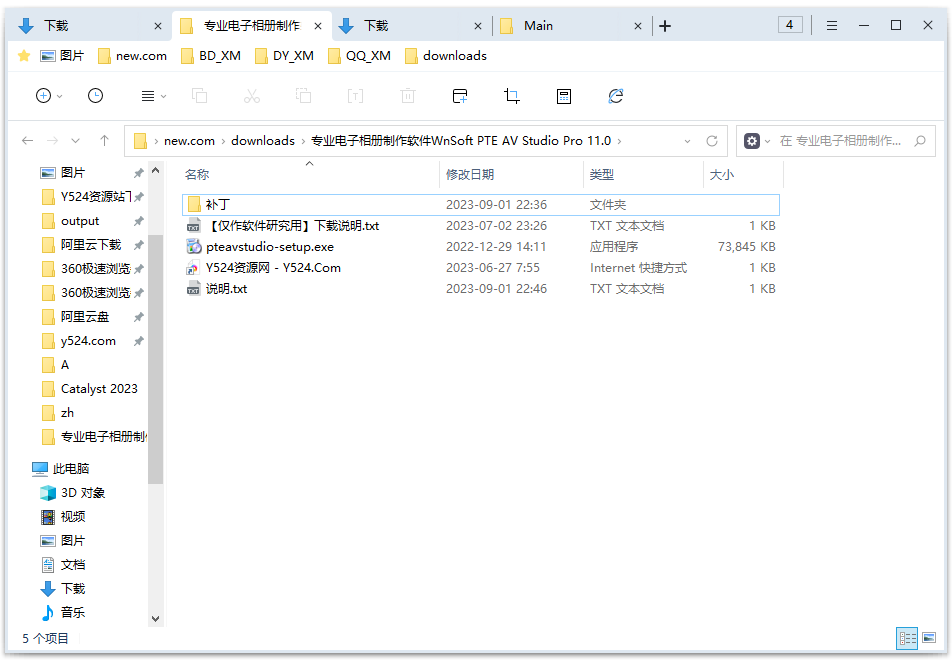Image resolution: width=952 pixels, height=660 pixels.
Task: Refresh the address bar location
Action: 712,141
